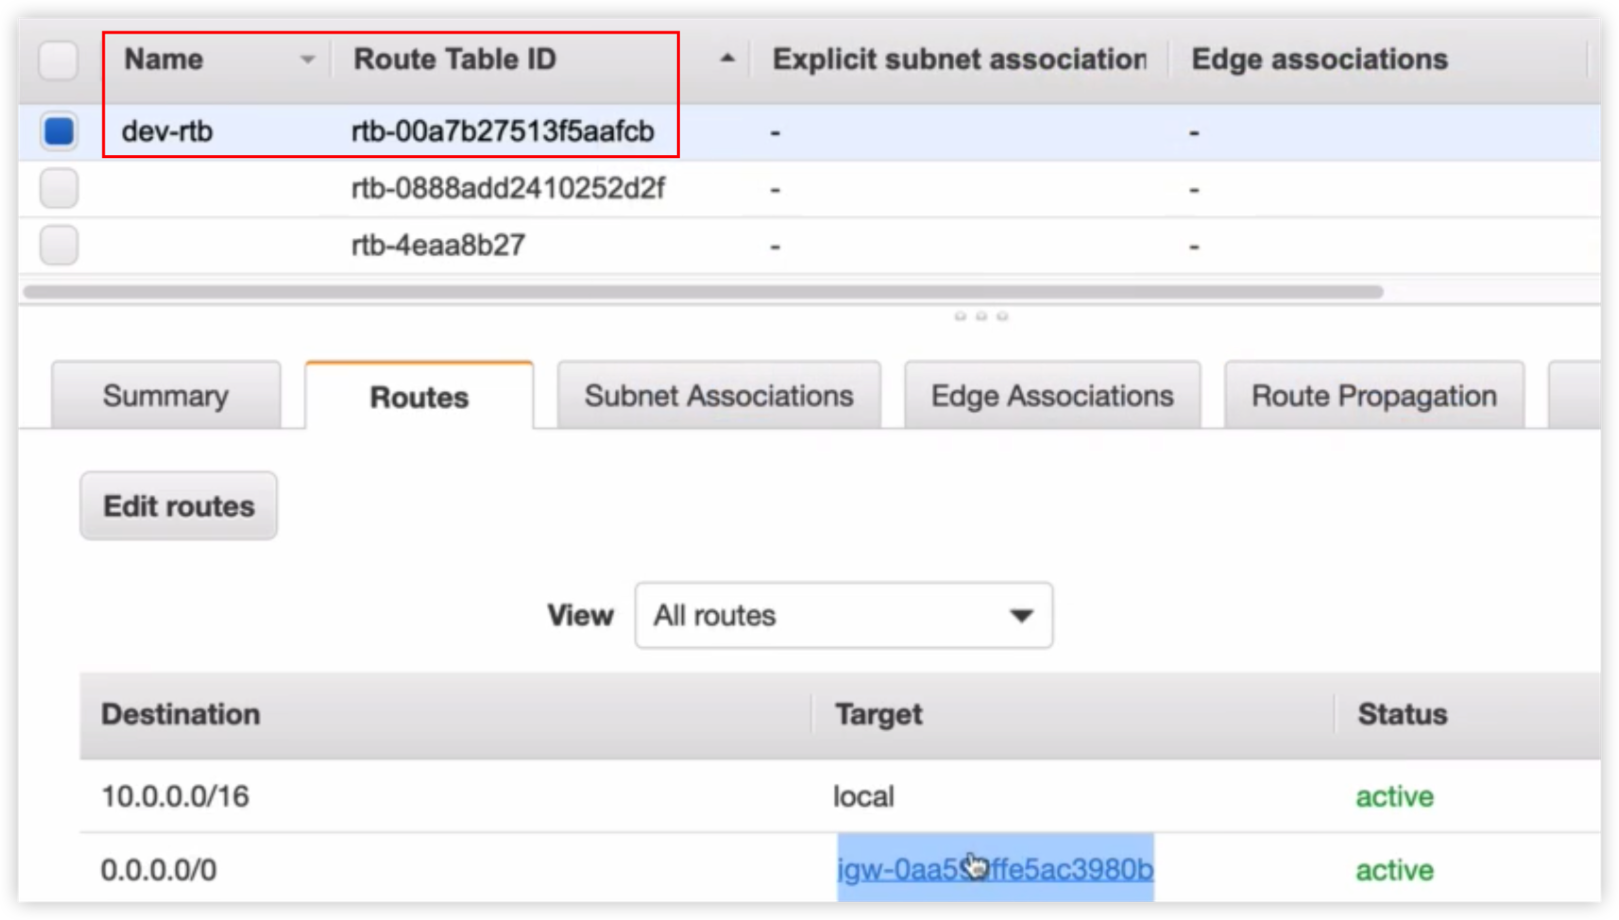The height and width of the screenshot is (920, 1619).
Task: Click the Explicit subnet association column header
Action: tap(958, 60)
